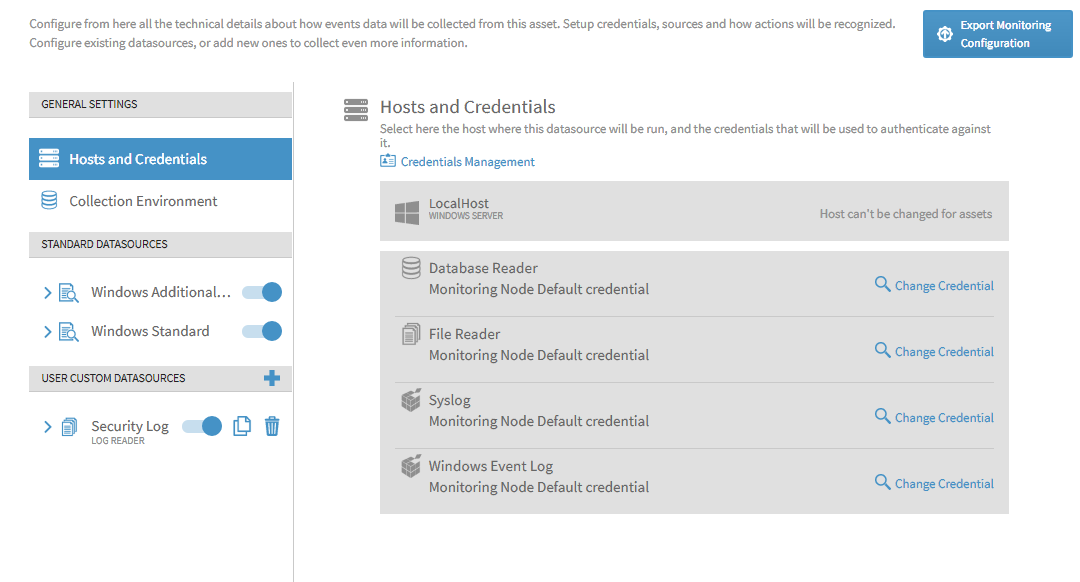Expand the Windows Standard datasource chevron
The image size is (1080, 582).
tap(48, 332)
